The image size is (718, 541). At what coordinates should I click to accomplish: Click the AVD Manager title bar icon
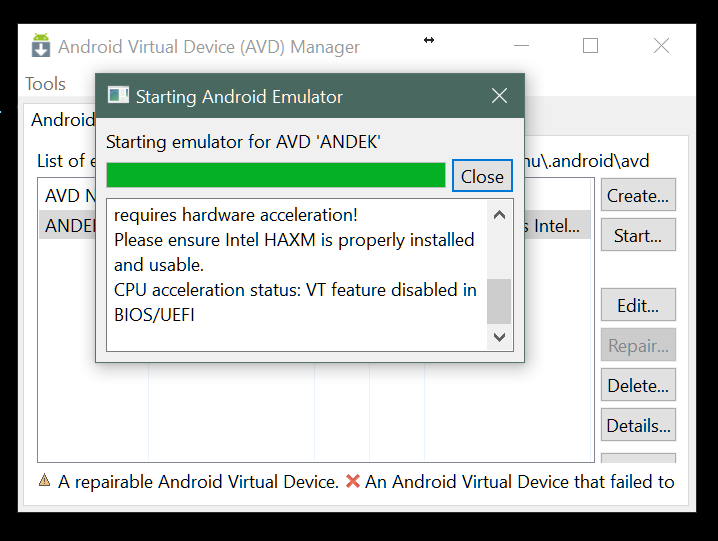click(x=41, y=46)
